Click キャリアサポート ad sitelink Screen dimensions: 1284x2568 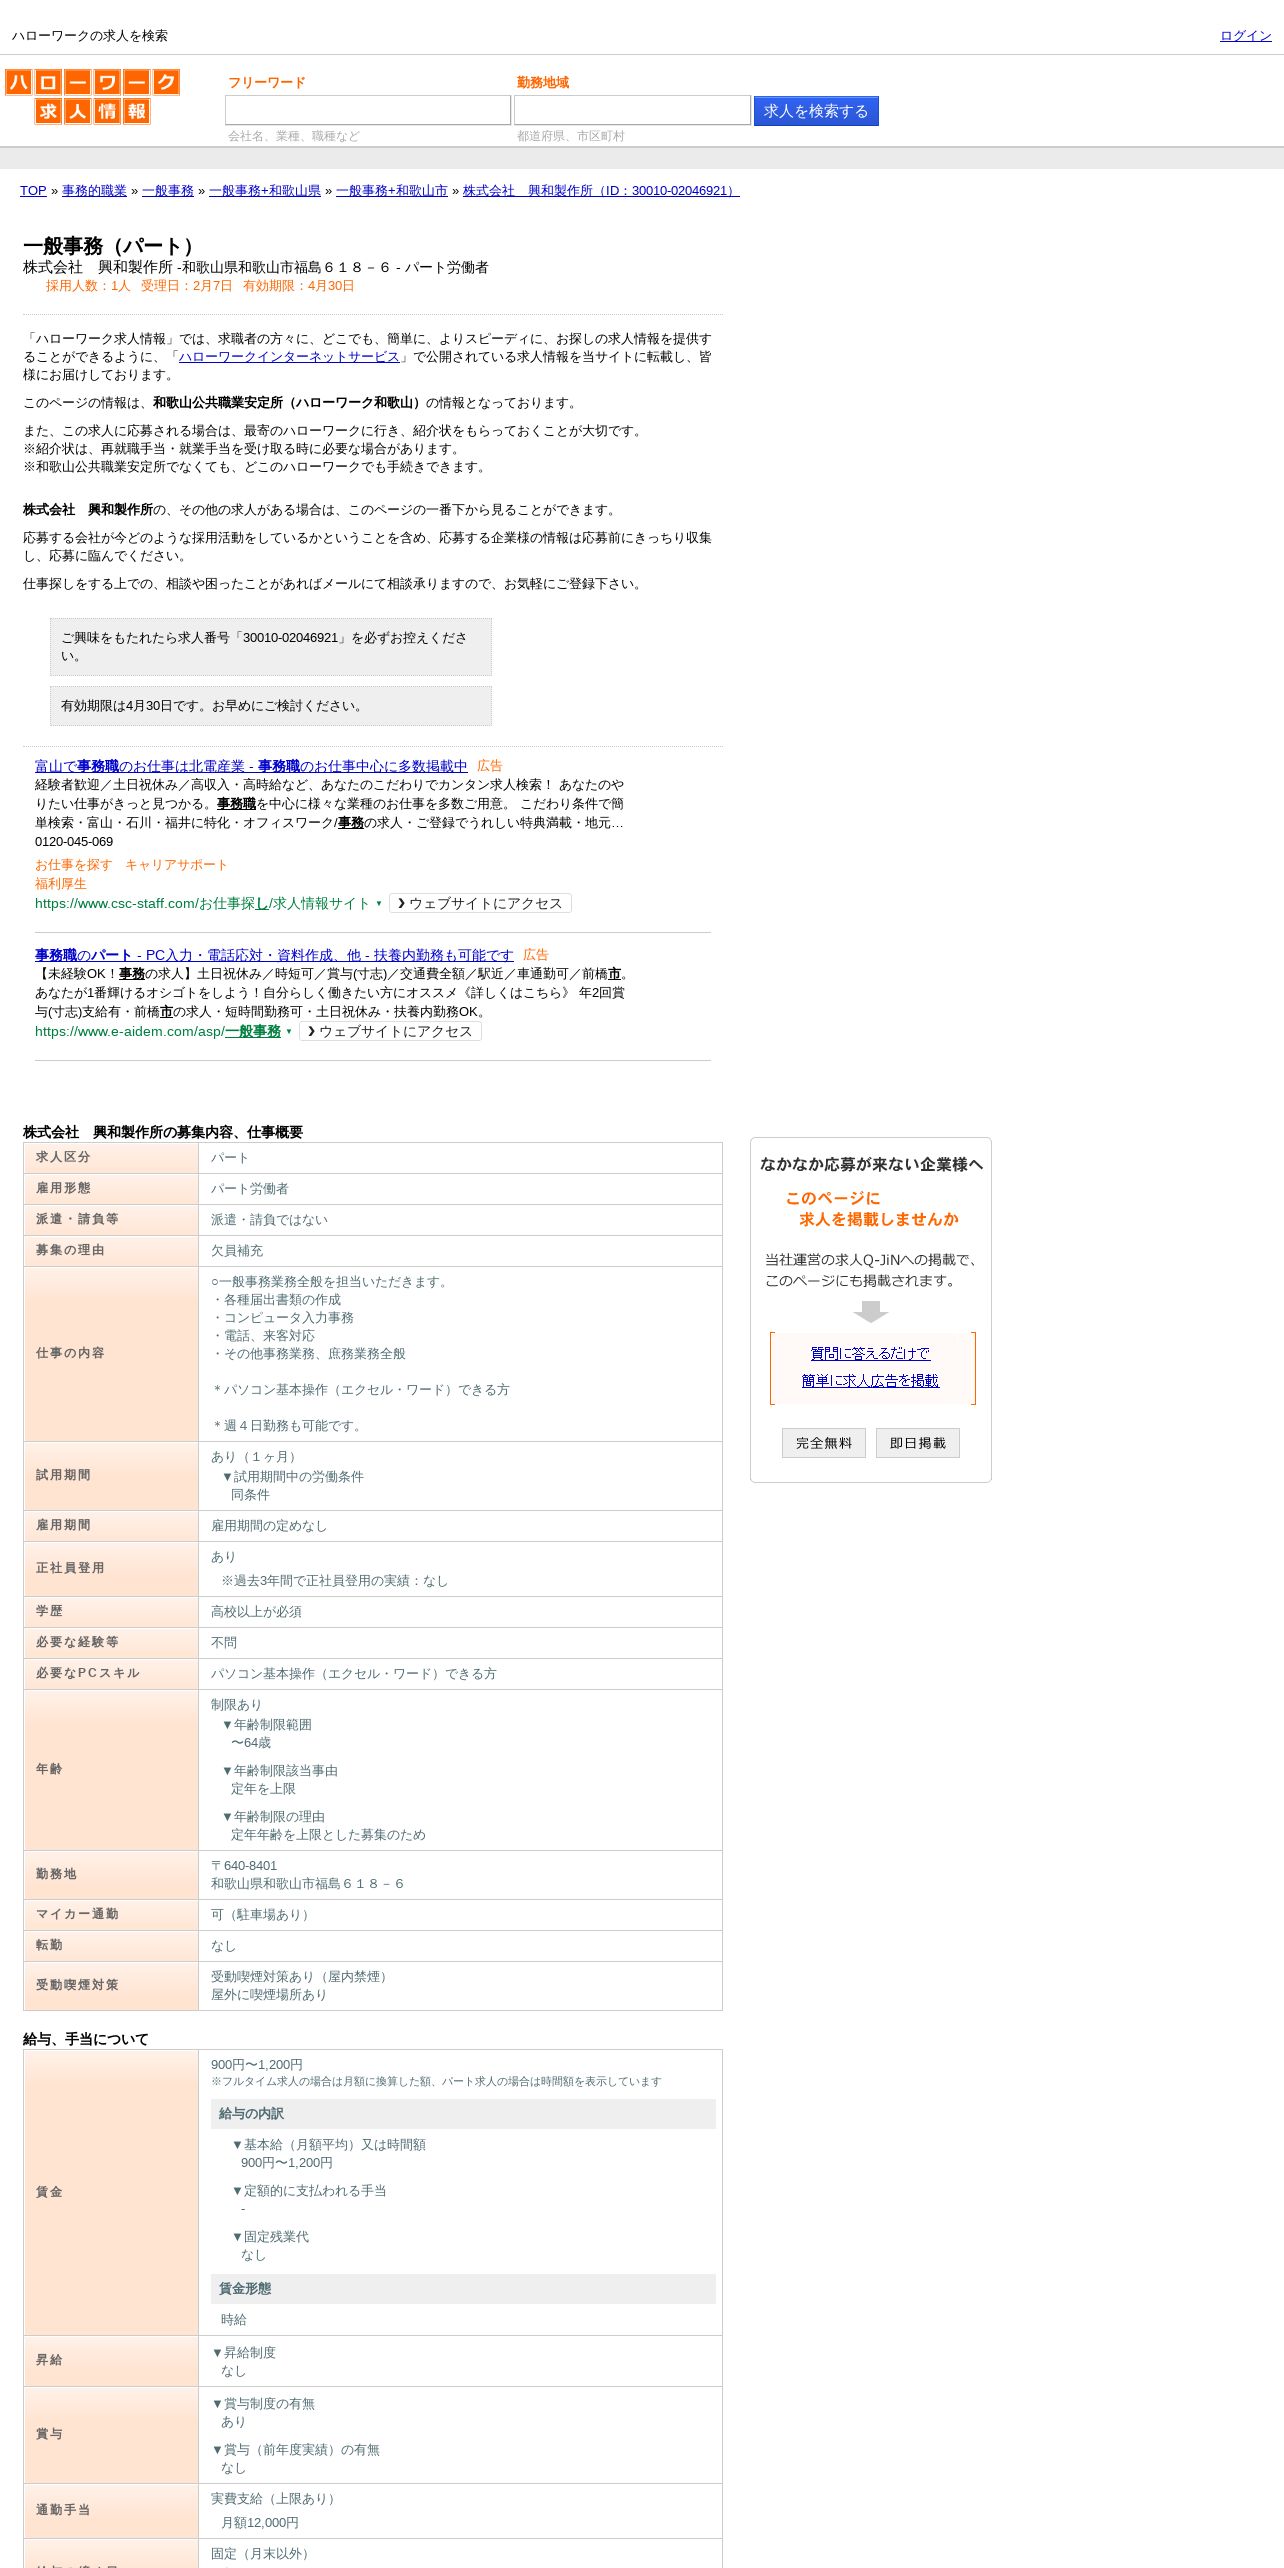176,865
